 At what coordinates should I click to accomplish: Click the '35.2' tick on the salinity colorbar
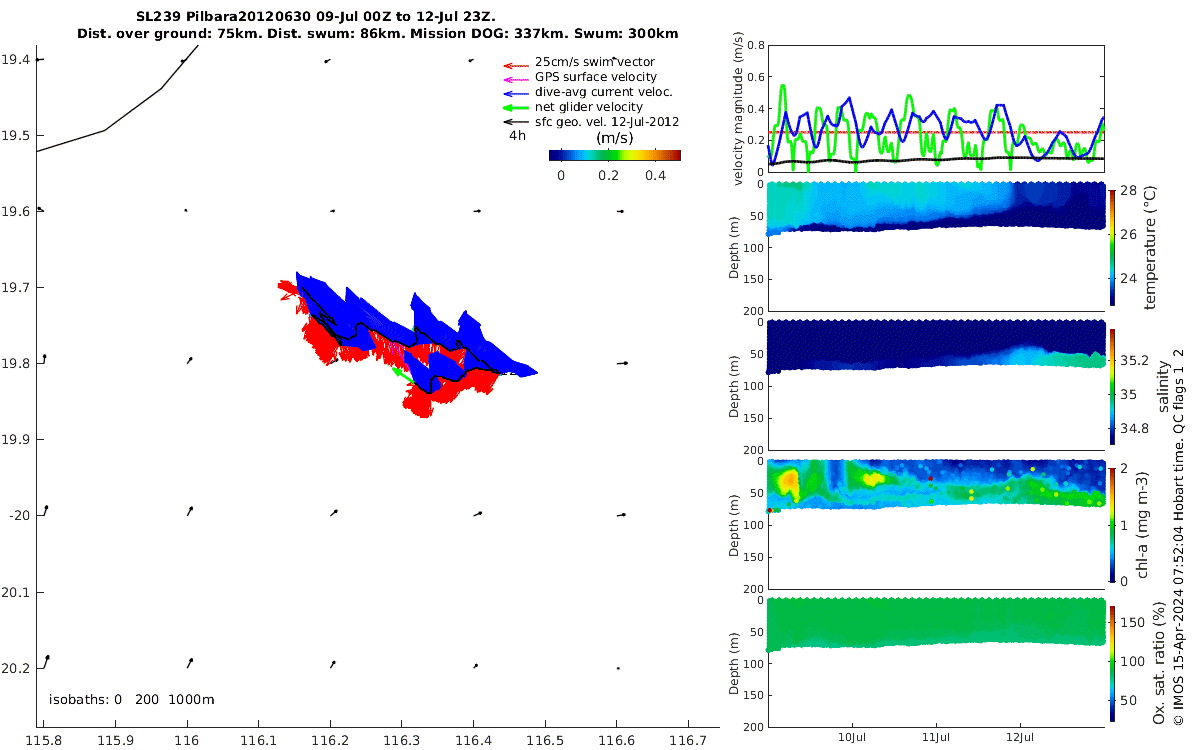click(1133, 360)
